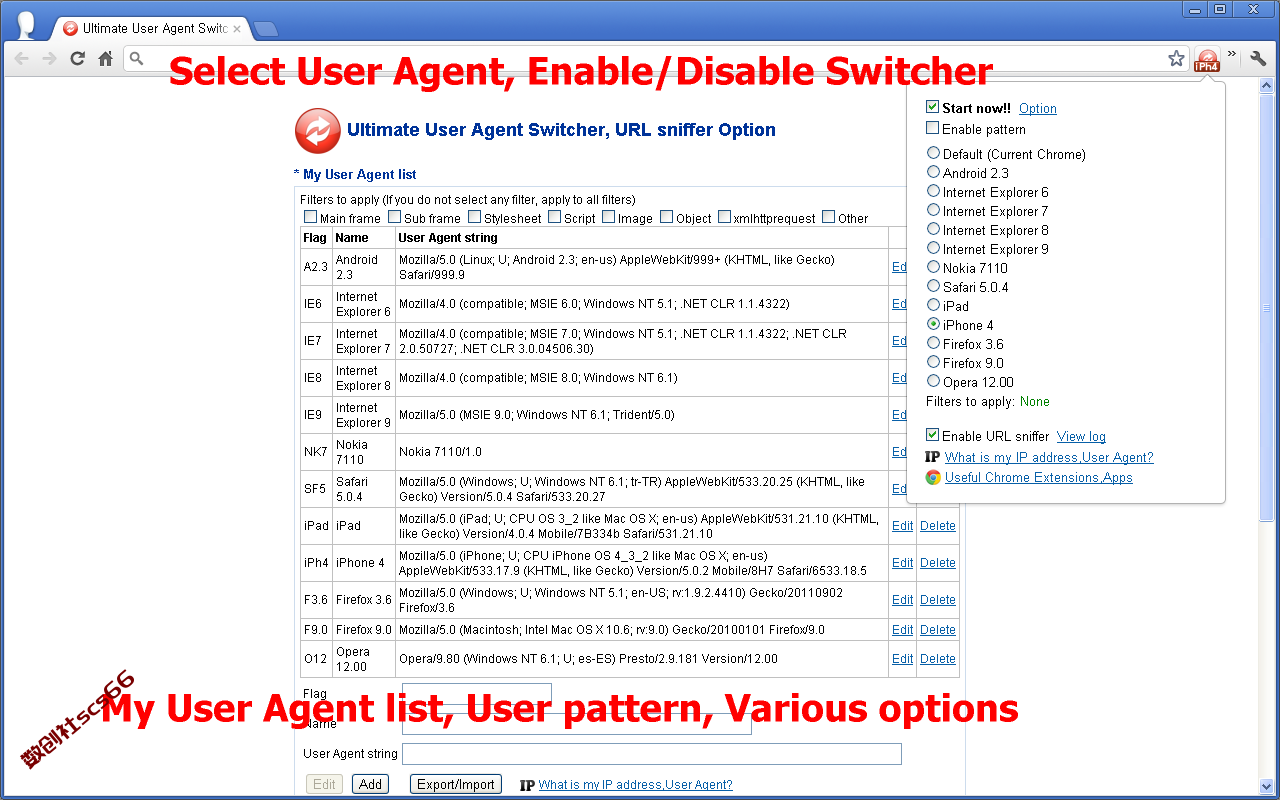Click the Chrome icon beside Useful Extensions

pos(933,477)
